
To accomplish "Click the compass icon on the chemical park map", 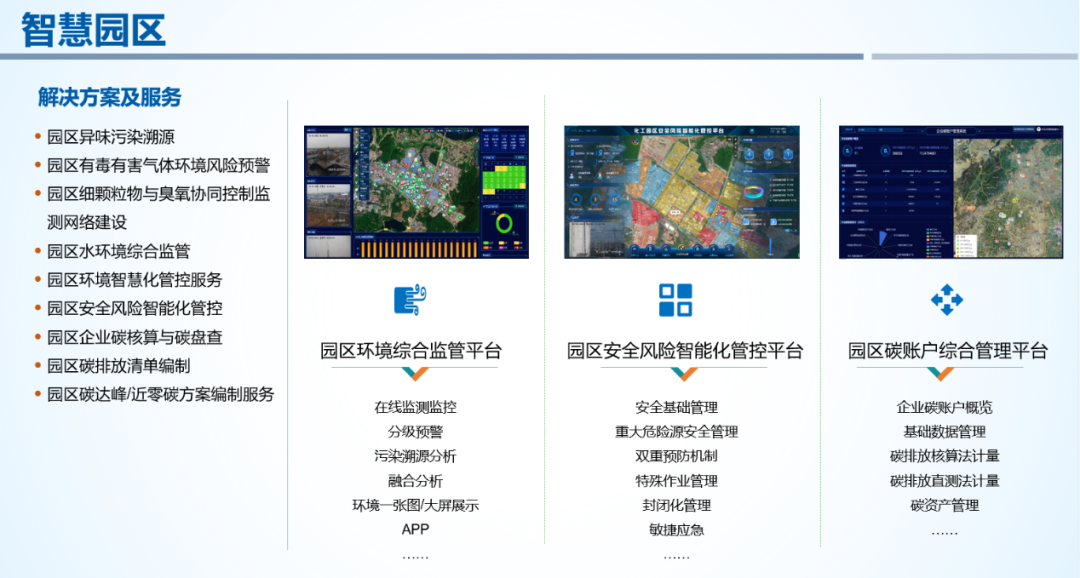I will coord(635,141).
